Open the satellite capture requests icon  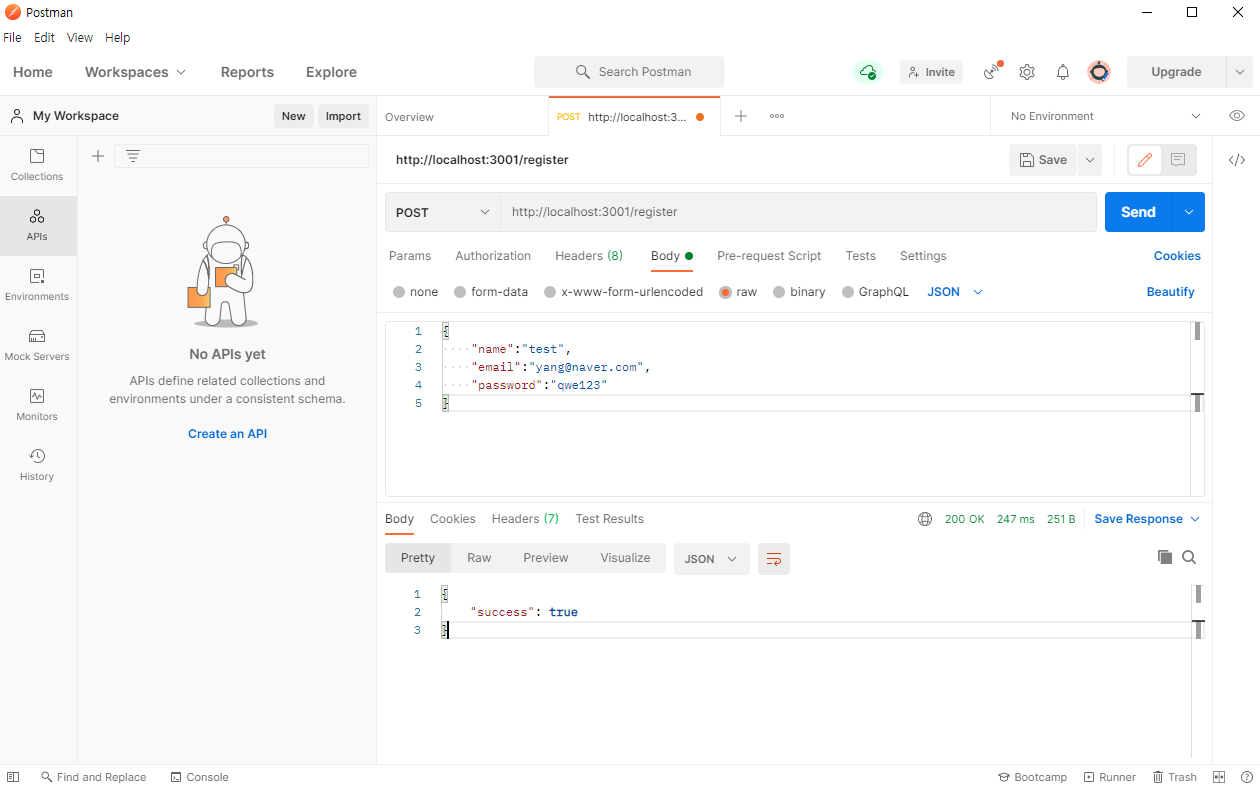coord(991,72)
